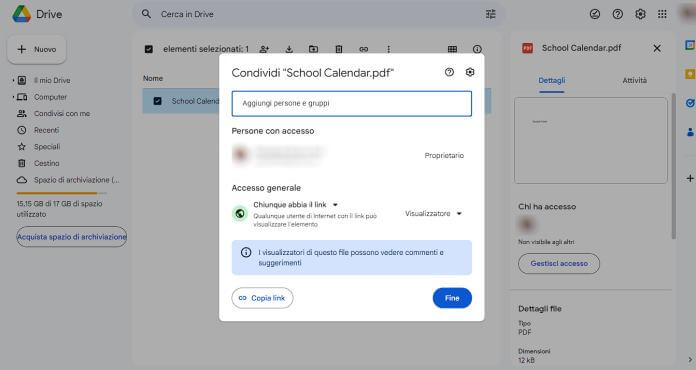Open the Visualizzatore role dropdown
The image size is (696, 370).
point(433,213)
